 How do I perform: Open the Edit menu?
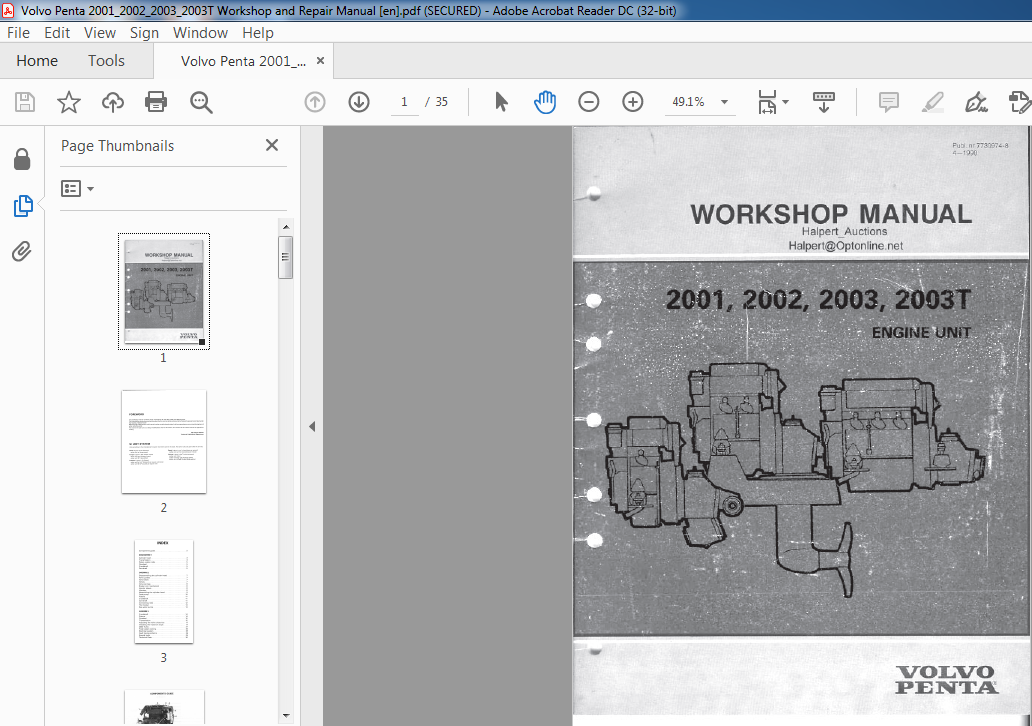[x=57, y=32]
